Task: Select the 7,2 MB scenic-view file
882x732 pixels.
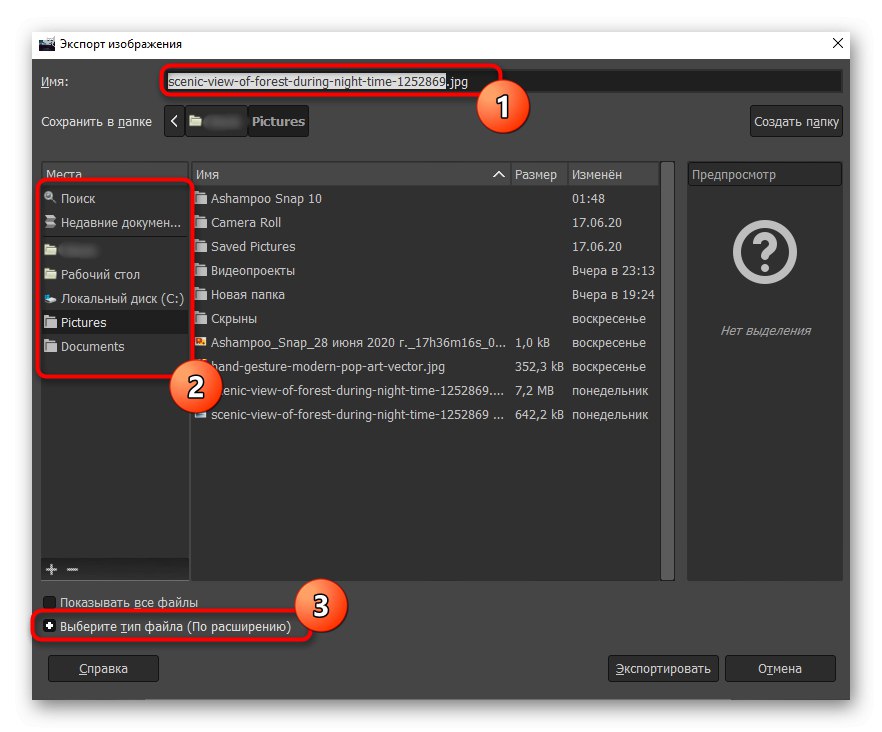Action: (425, 390)
